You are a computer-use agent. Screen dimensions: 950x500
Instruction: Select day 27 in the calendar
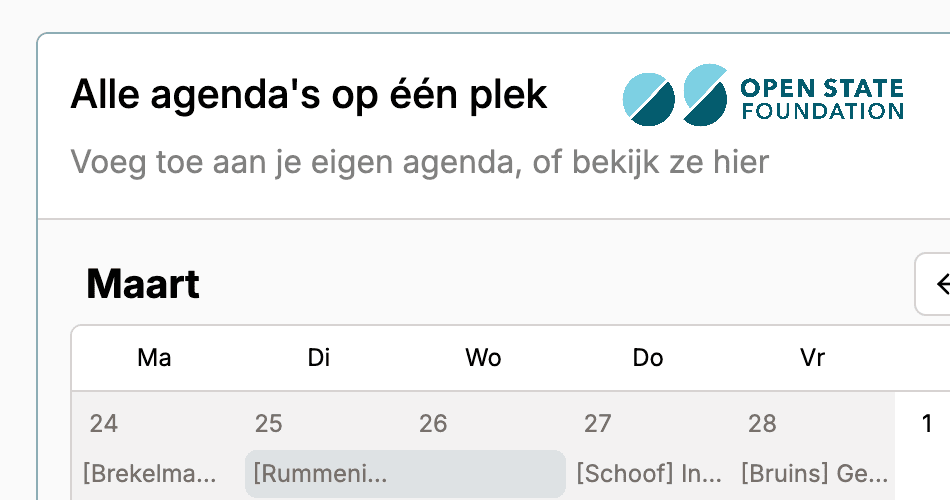click(x=597, y=424)
